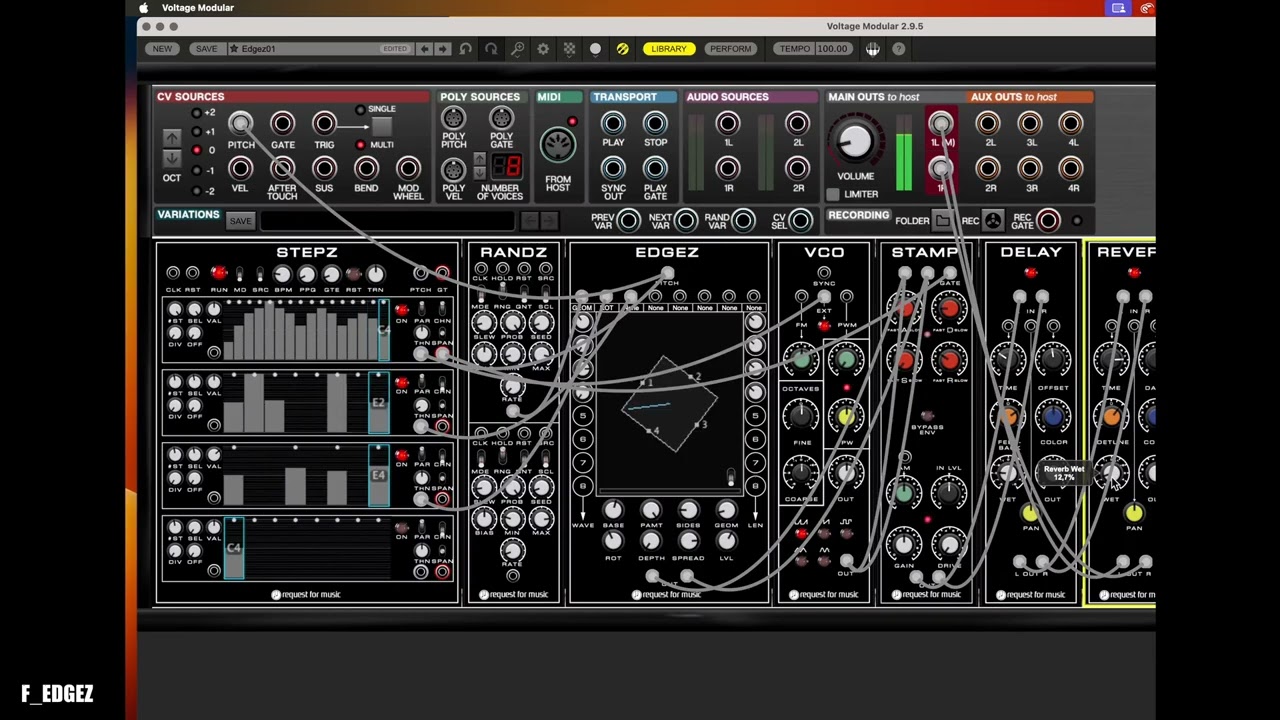The height and width of the screenshot is (720, 1280).
Task: Click the GATE jack in CV Sources
Action: pos(283,124)
